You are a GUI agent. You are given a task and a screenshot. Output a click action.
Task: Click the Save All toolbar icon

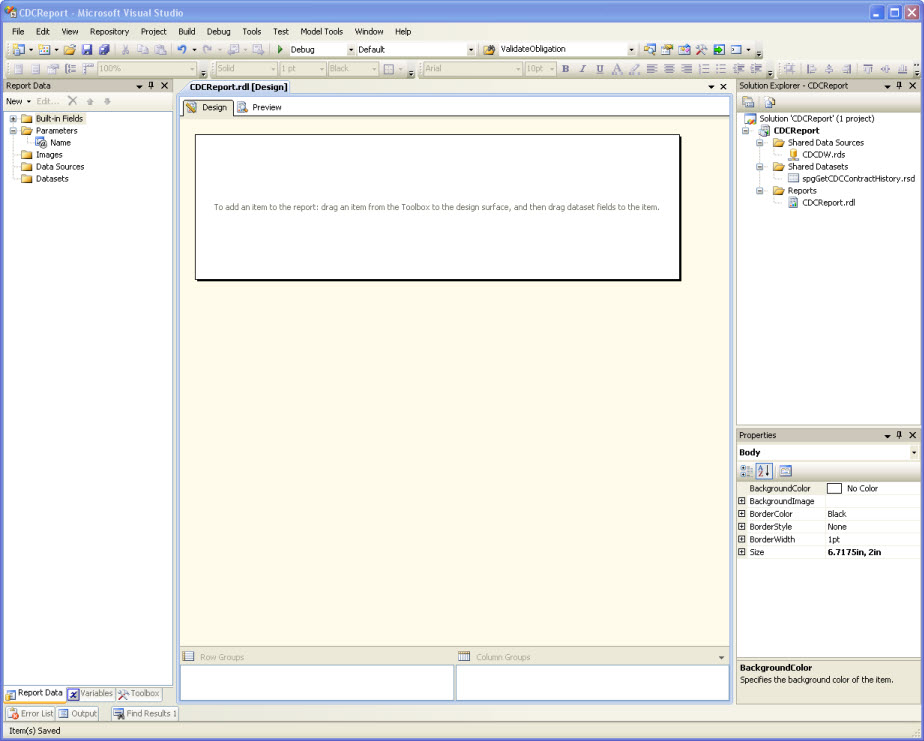(x=104, y=50)
